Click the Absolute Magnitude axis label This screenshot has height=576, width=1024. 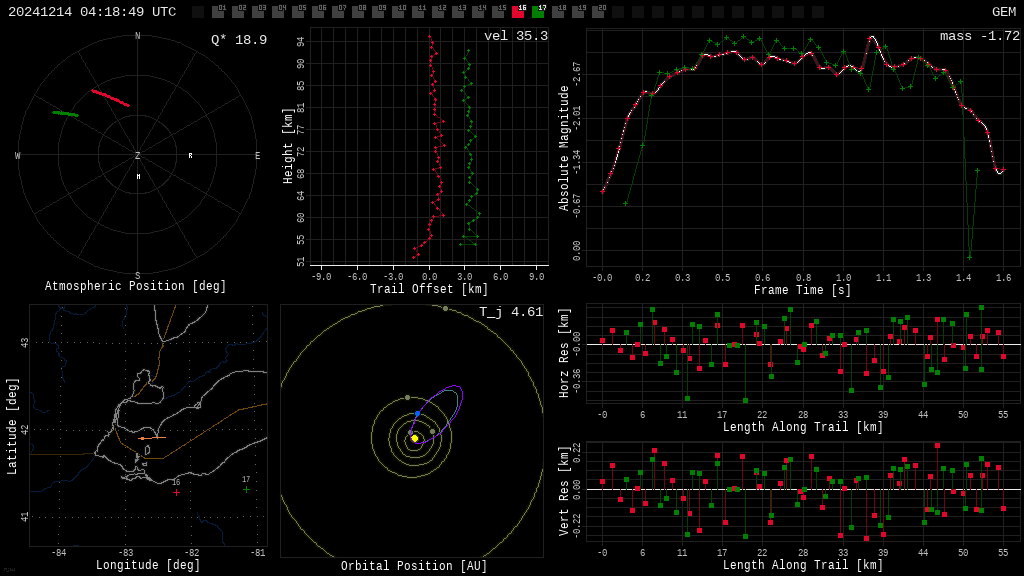(x=564, y=148)
